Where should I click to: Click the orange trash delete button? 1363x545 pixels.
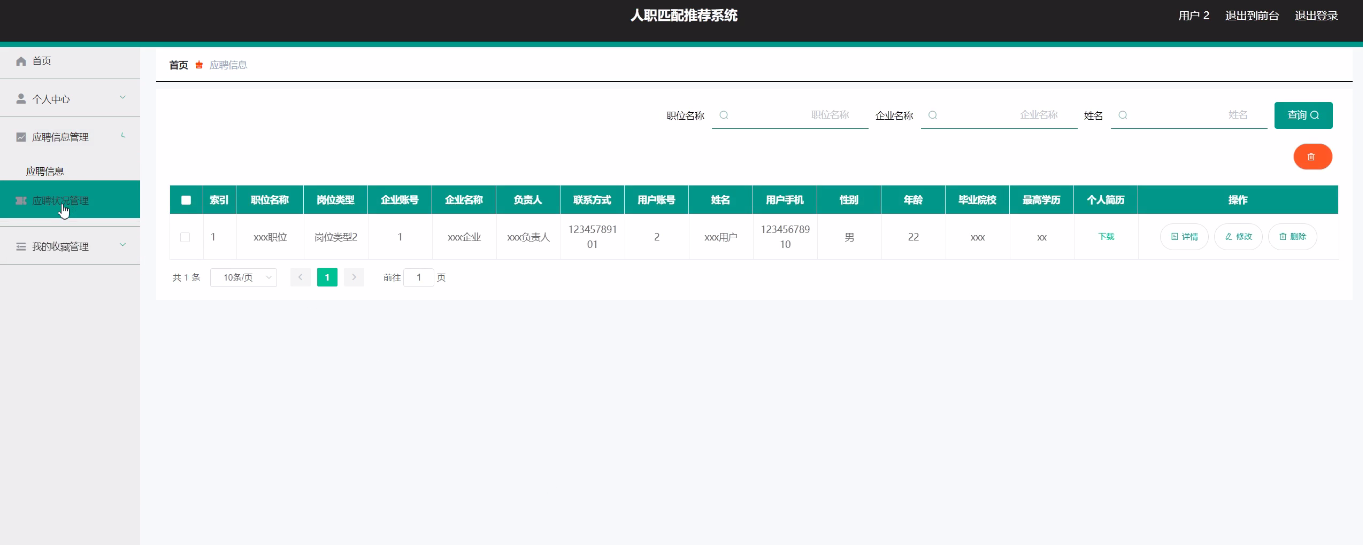1312,157
